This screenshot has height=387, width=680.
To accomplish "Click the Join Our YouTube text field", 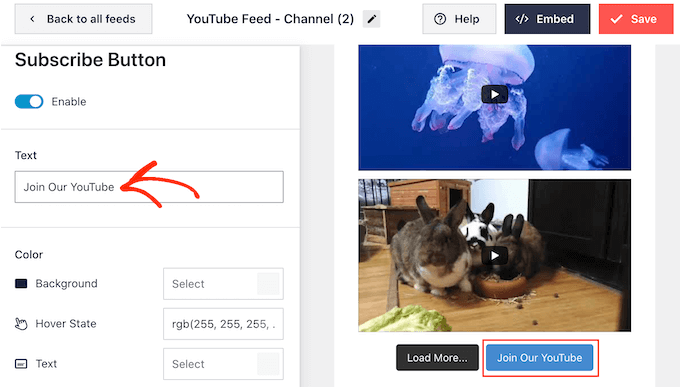I will tap(149, 187).
